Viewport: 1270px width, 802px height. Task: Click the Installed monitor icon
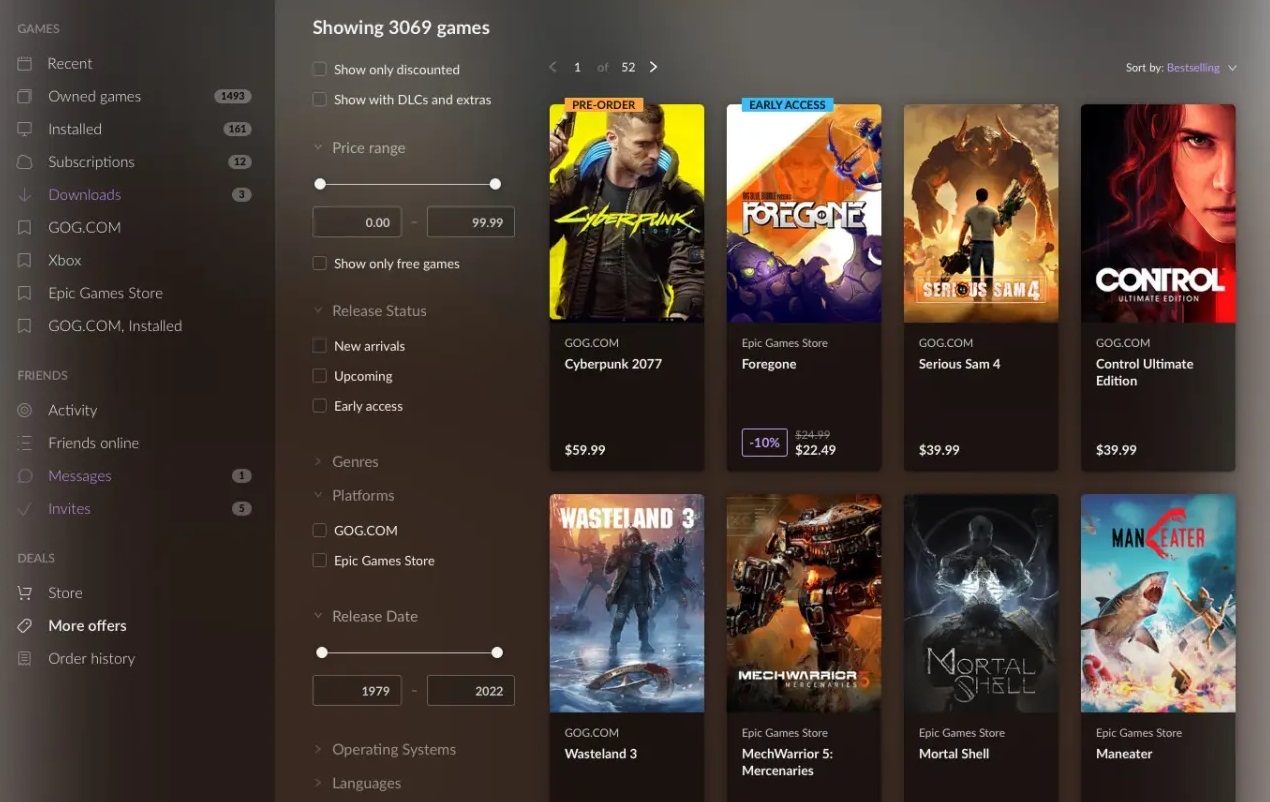tap(25, 129)
